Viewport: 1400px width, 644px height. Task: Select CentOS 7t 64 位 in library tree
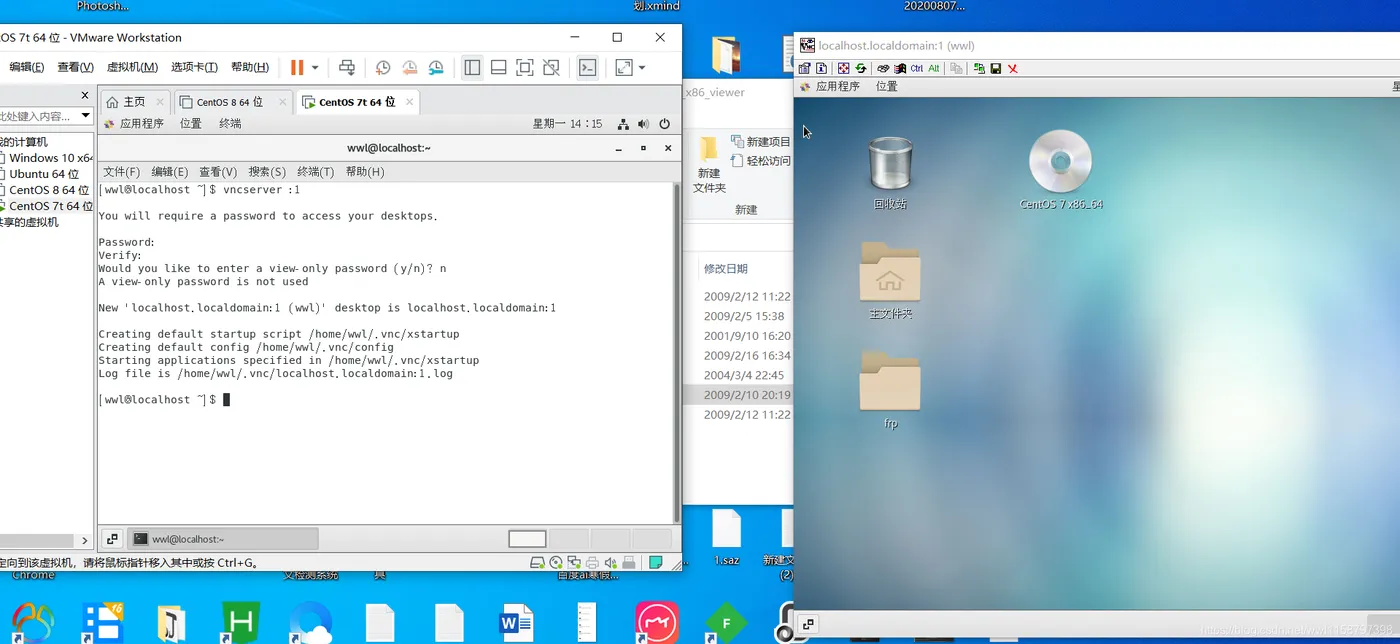(51, 206)
